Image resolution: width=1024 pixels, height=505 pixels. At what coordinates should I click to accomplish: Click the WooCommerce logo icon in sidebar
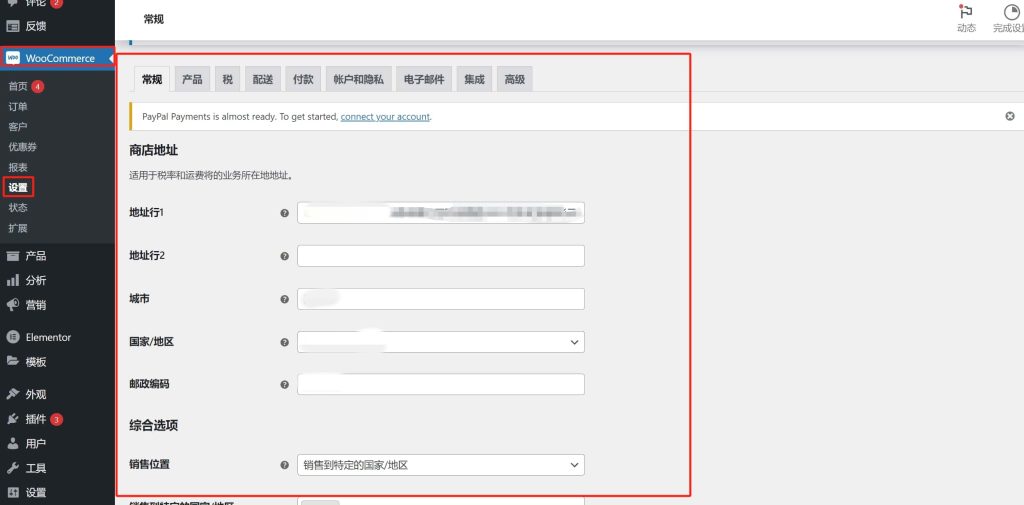[x=12, y=58]
